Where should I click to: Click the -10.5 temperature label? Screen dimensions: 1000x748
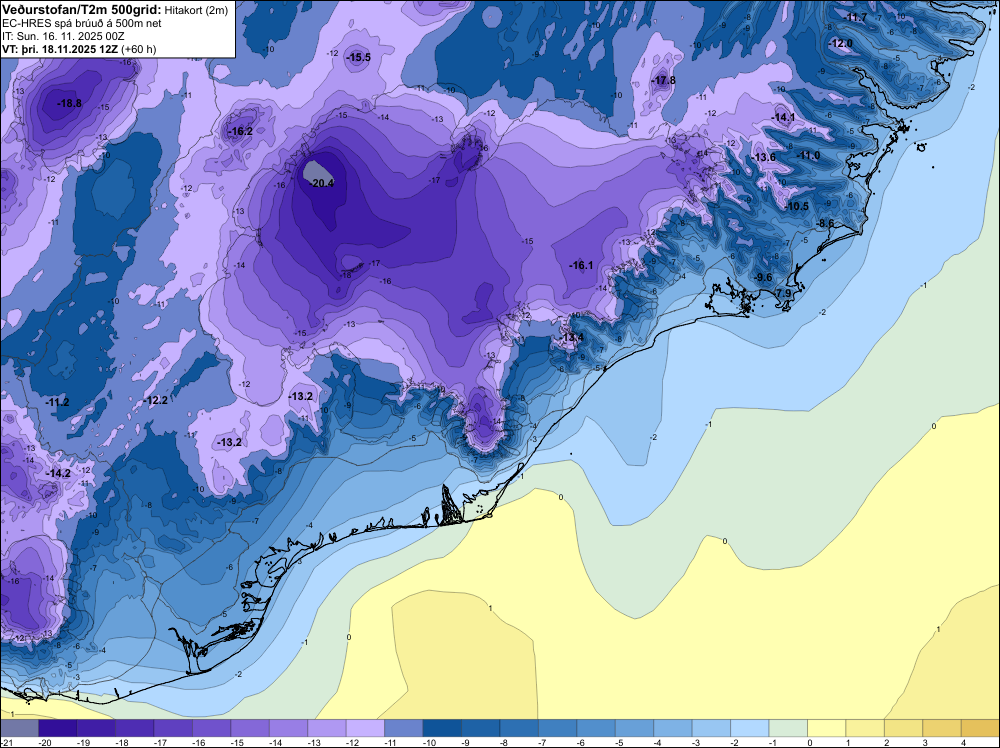click(797, 207)
